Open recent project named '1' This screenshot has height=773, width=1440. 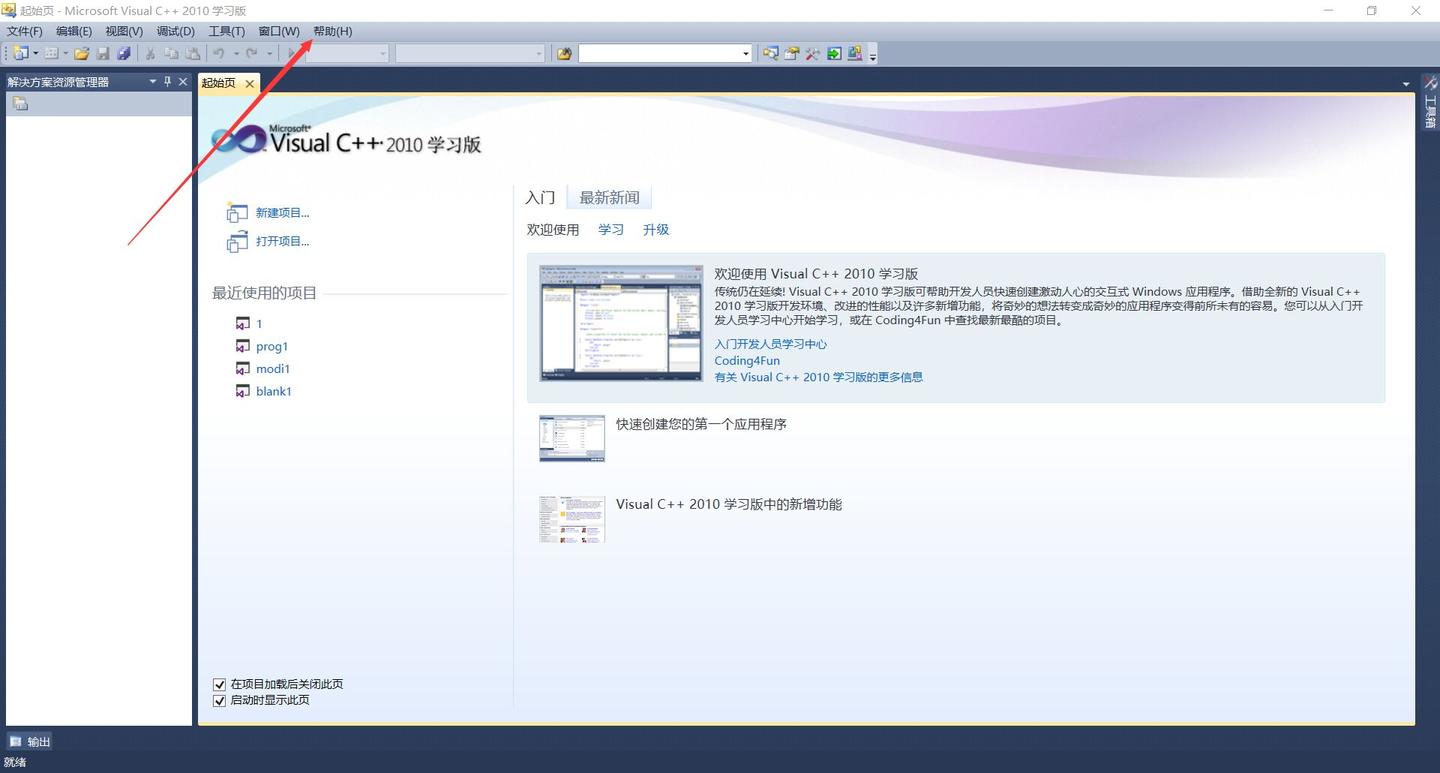point(259,323)
